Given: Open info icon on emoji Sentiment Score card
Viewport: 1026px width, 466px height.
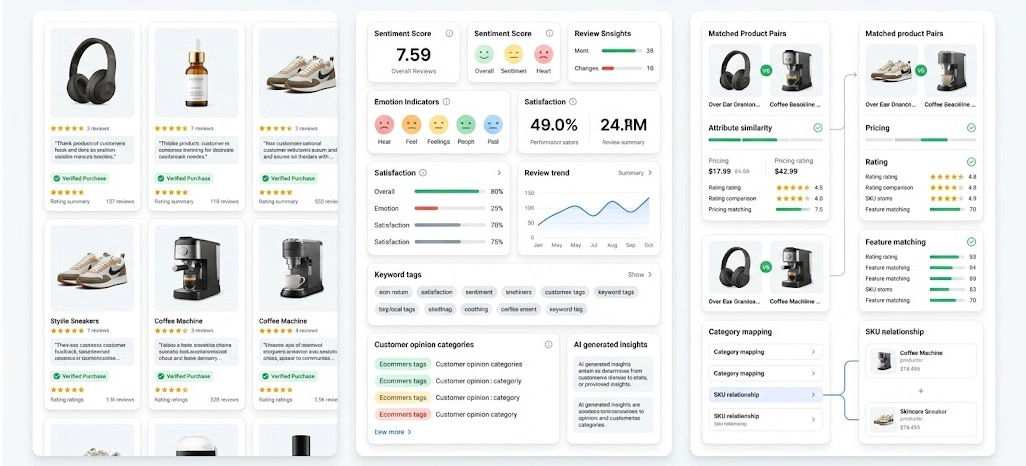Looking at the screenshot, I should click(x=549, y=33).
